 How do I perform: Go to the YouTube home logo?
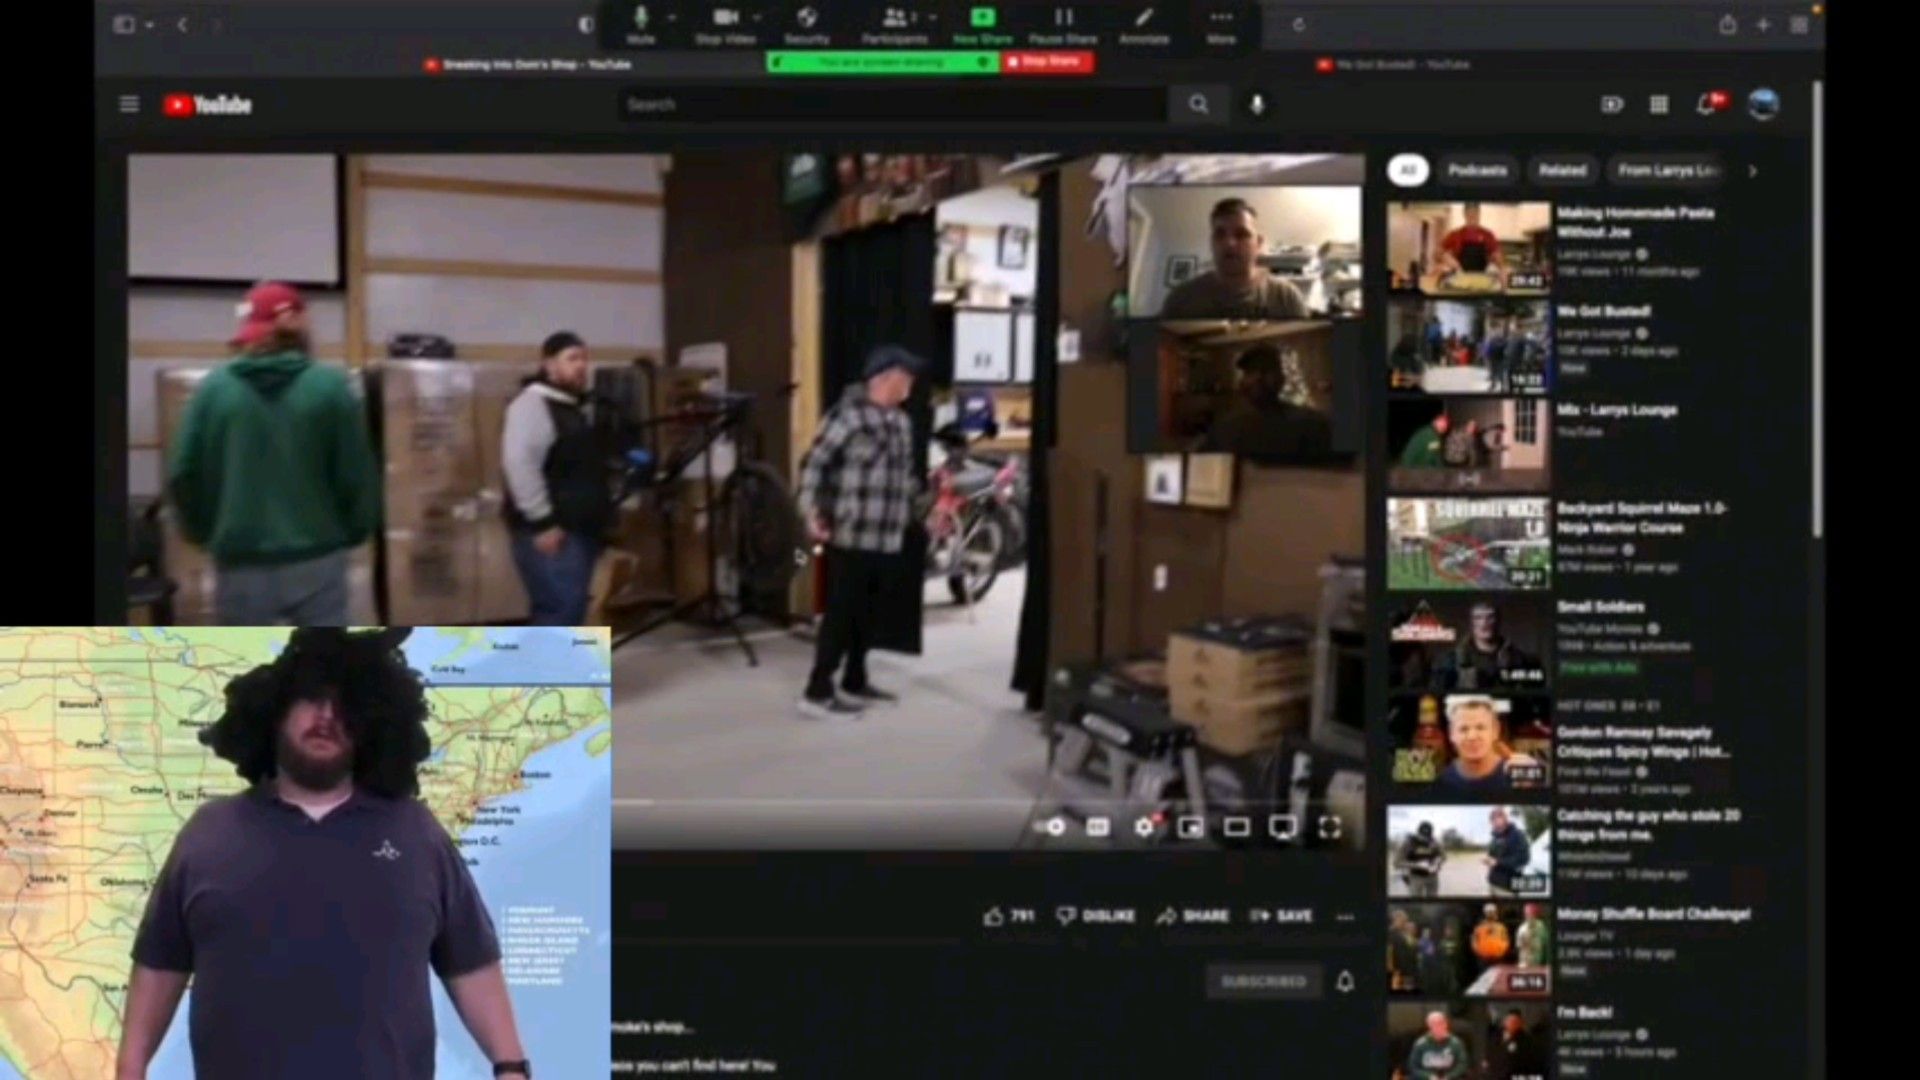coord(208,105)
